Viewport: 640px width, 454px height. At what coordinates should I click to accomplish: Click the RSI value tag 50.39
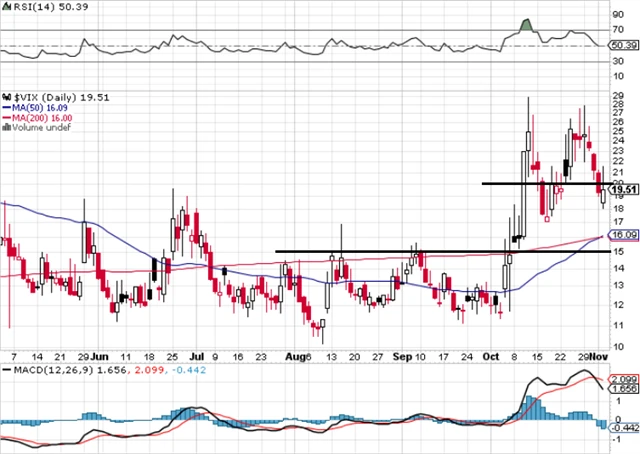coord(623,45)
